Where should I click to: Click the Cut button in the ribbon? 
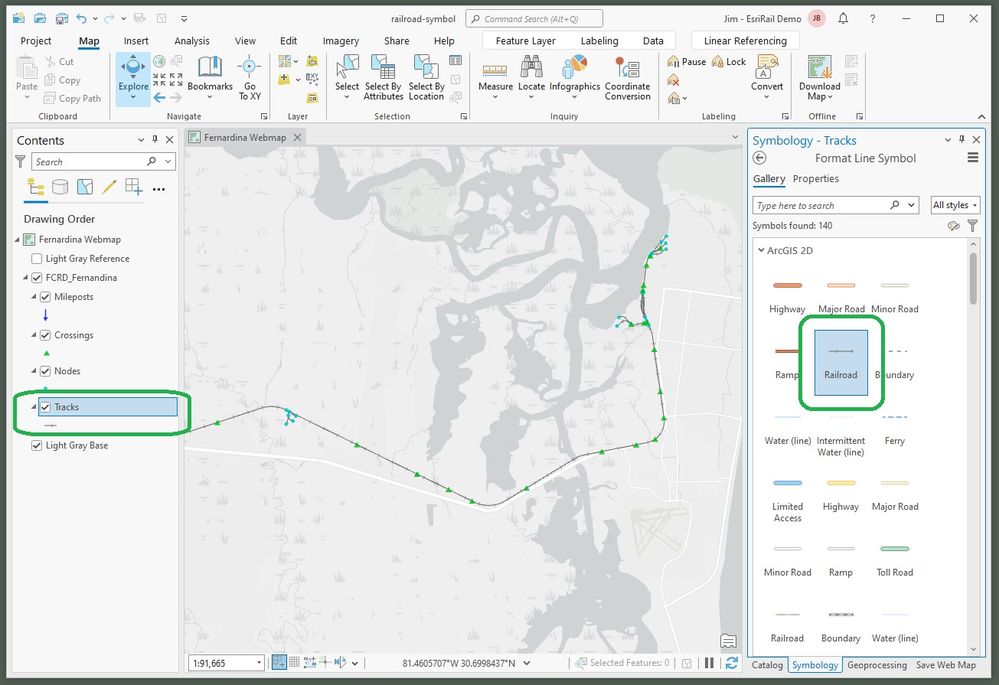(59, 62)
